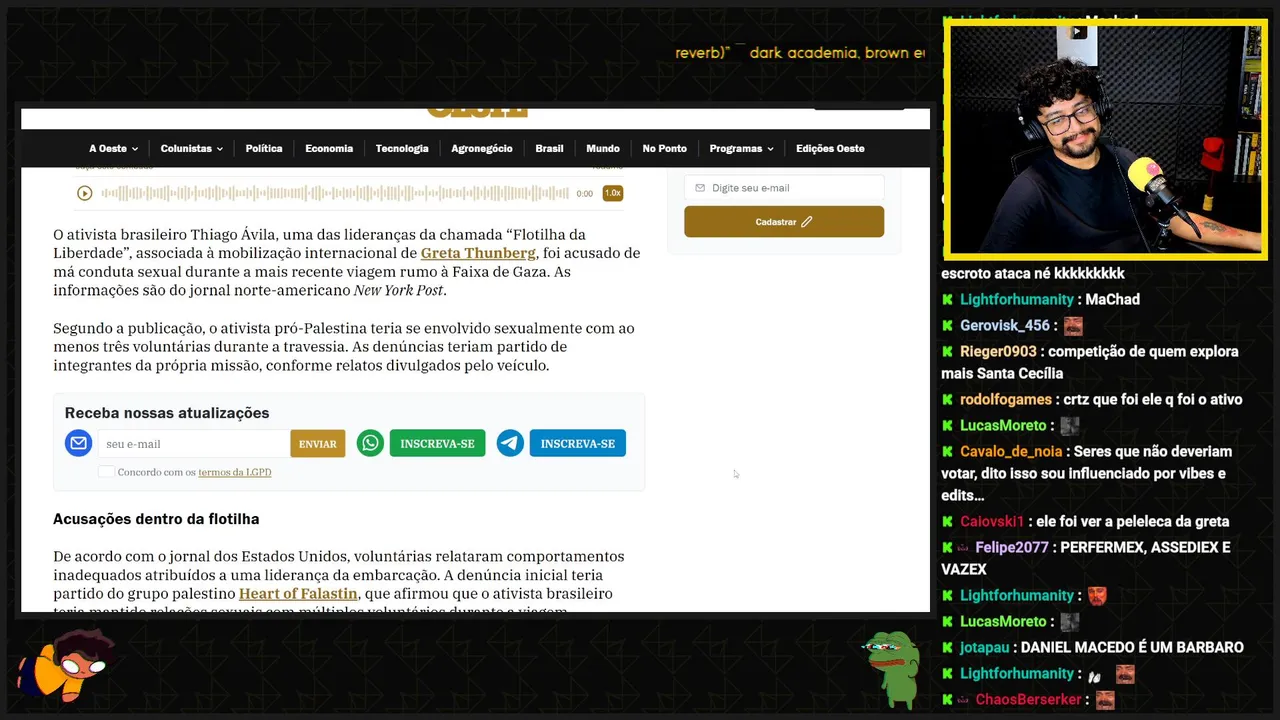
Task: Click the Rieger0903 chat username
Action: pyautogui.click(x=998, y=351)
